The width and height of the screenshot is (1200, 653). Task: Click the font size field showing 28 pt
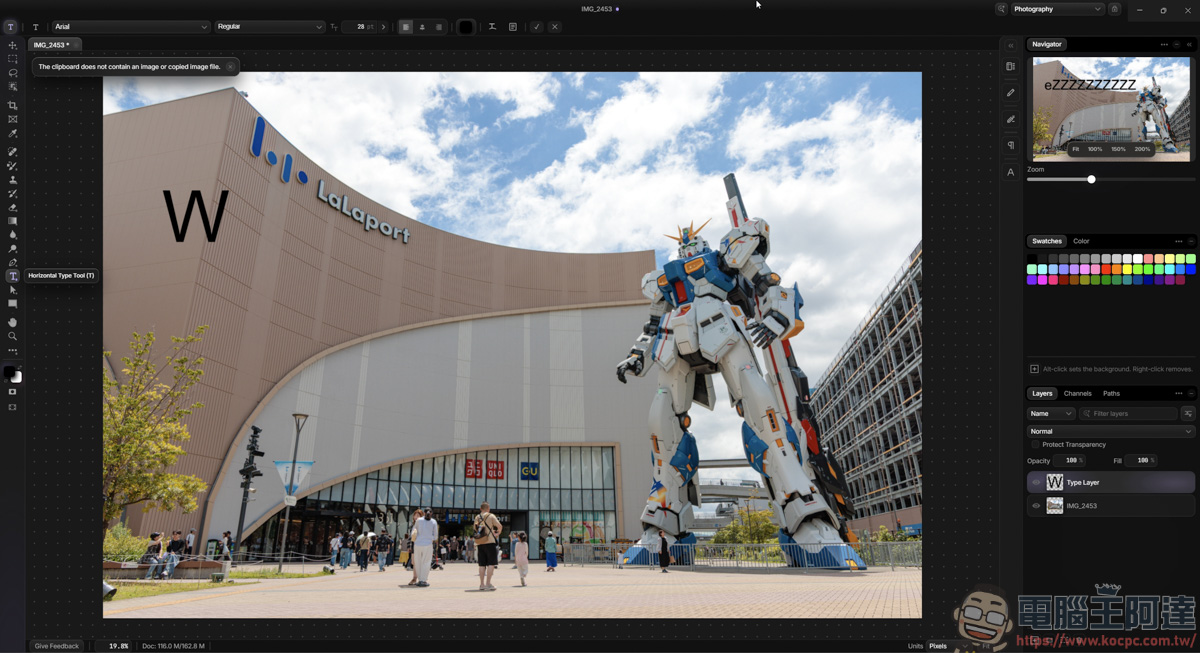click(360, 27)
